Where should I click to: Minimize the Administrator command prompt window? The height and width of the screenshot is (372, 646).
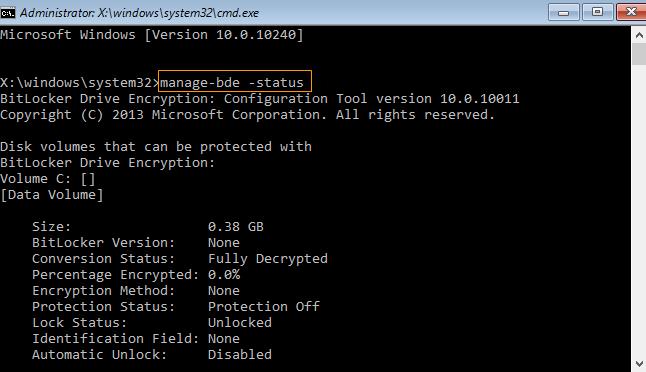tap(564, 12)
